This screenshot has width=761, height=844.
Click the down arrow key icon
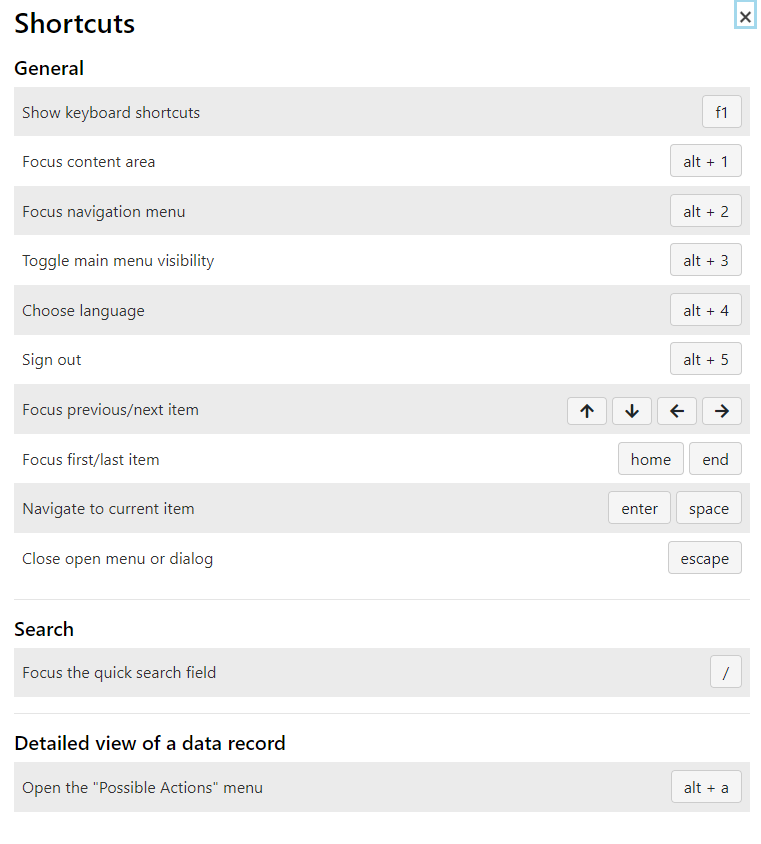click(632, 410)
